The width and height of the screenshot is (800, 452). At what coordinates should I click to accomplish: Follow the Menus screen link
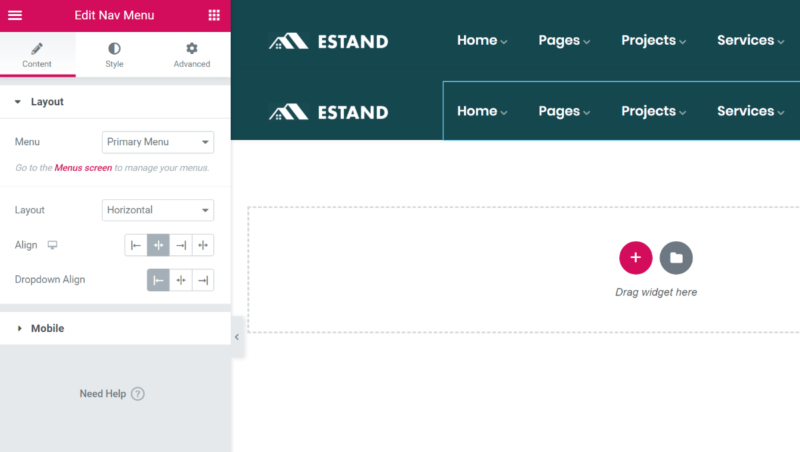click(x=83, y=168)
